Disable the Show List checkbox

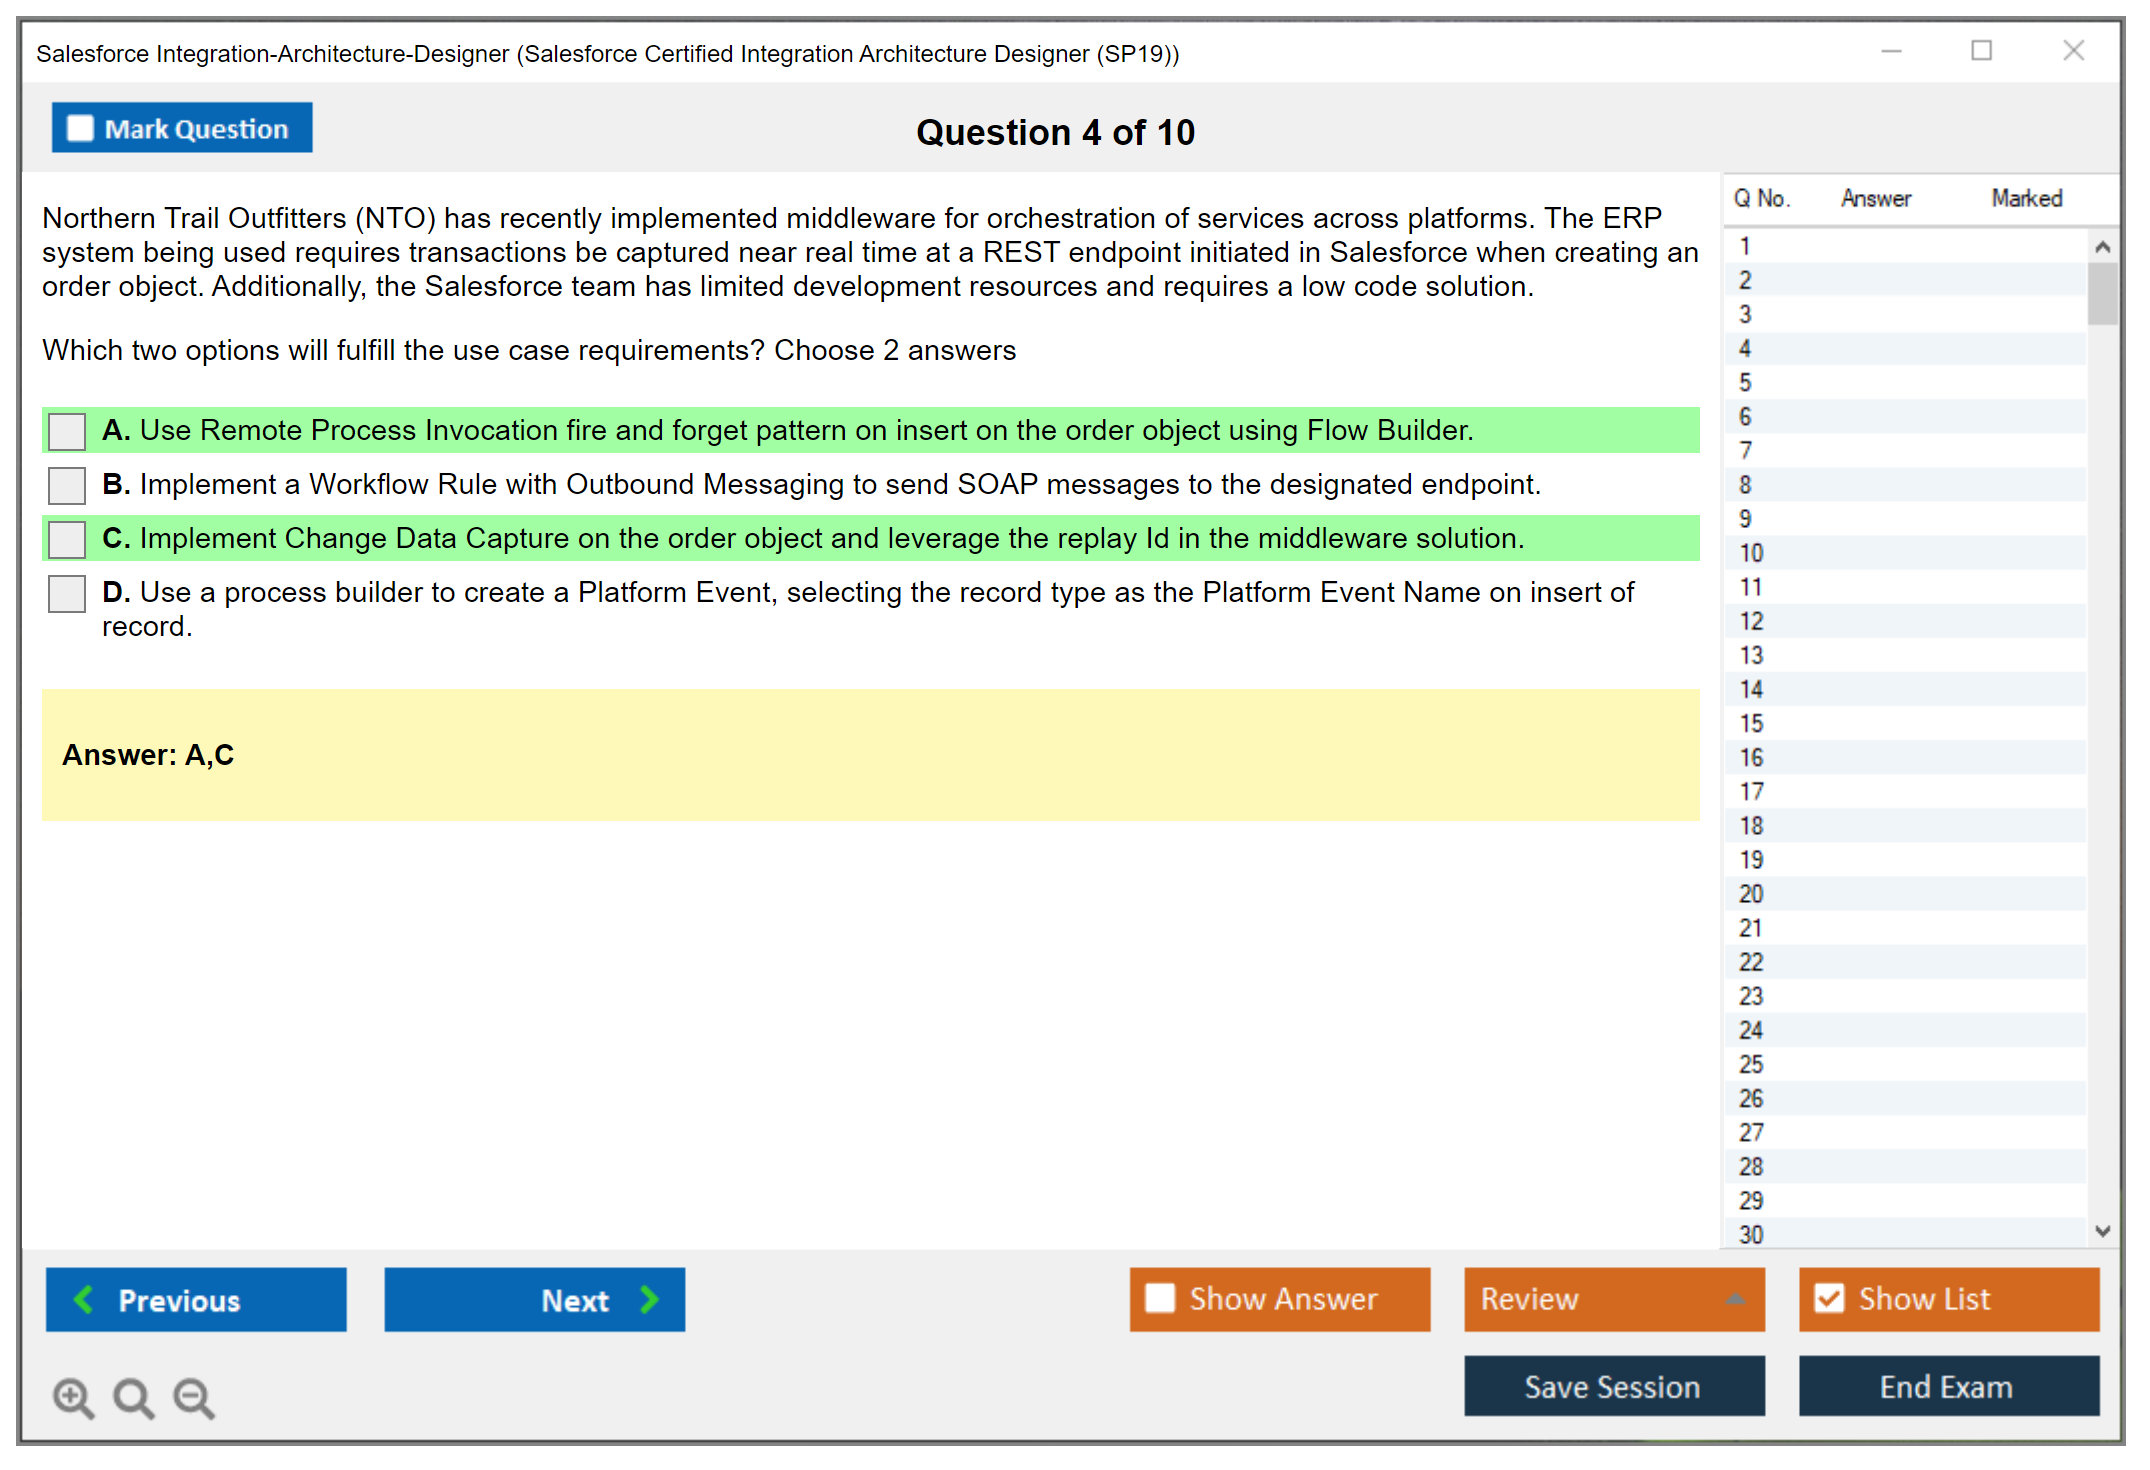[x=1829, y=1298]
